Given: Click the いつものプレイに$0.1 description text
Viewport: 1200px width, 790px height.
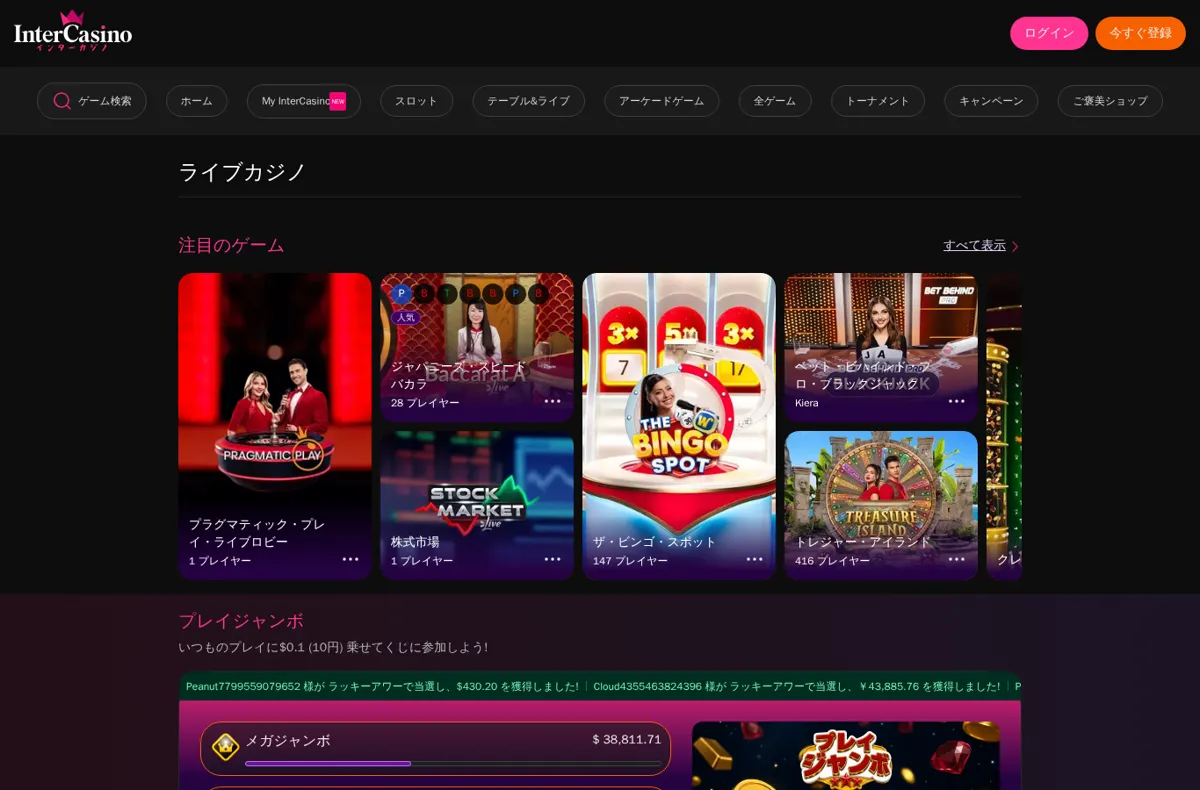Looking at the screenshot, I should point(333,648).
